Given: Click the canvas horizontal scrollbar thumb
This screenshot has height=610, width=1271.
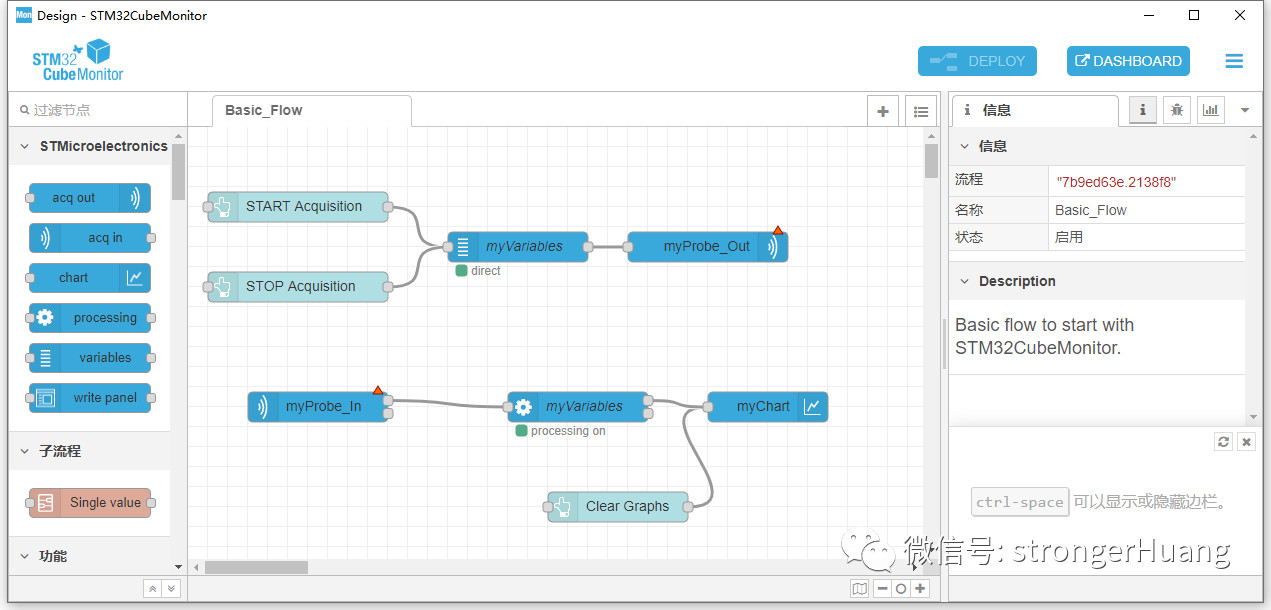Looking at the screenshot, I should click(x=256, y=567).
